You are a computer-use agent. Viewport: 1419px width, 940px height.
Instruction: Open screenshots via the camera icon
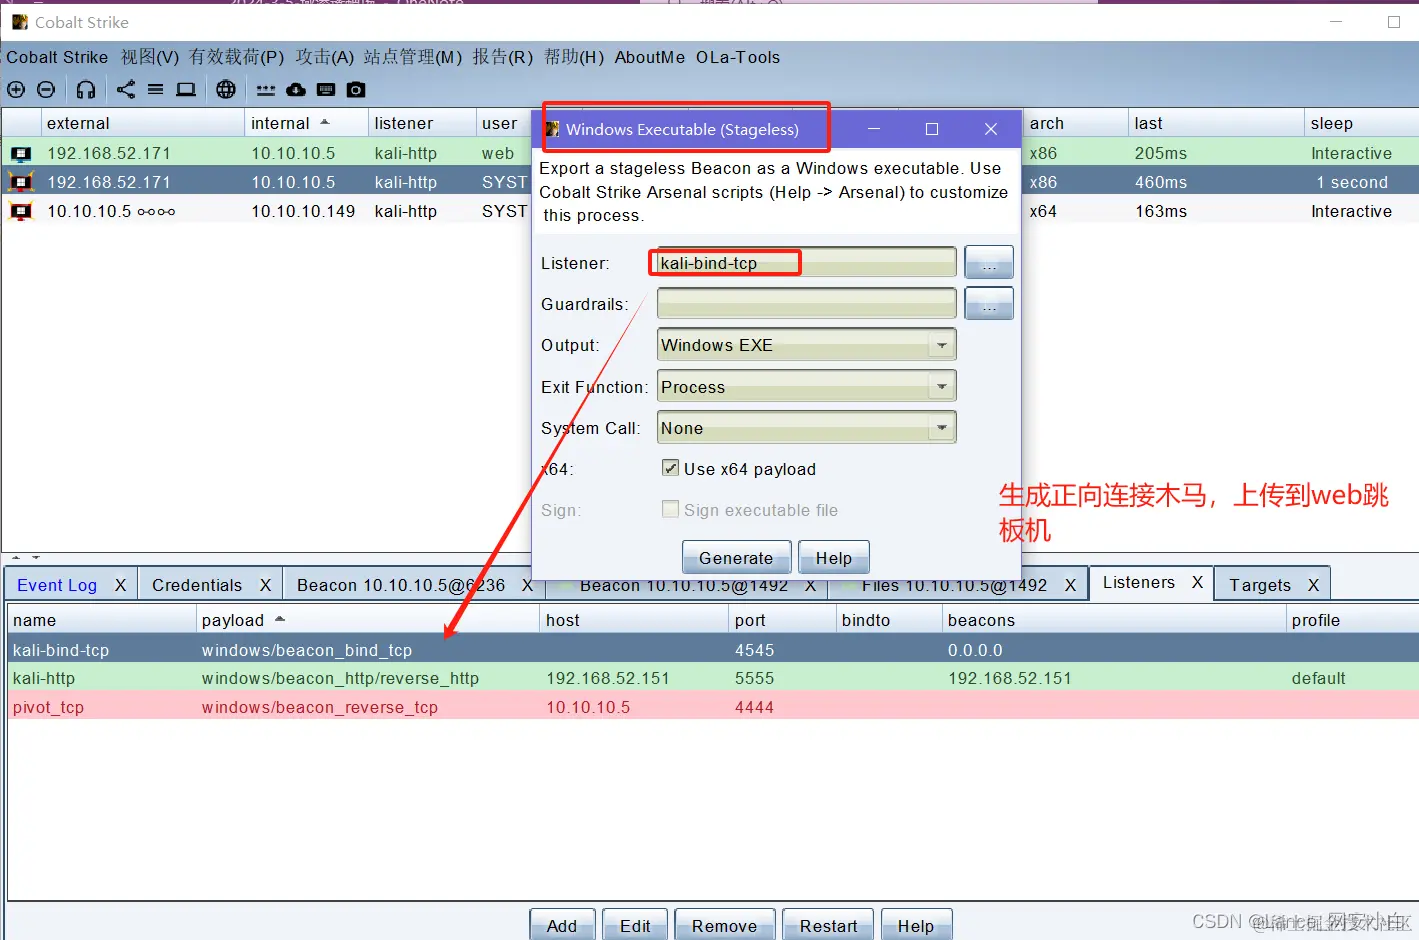coord(356,90)
